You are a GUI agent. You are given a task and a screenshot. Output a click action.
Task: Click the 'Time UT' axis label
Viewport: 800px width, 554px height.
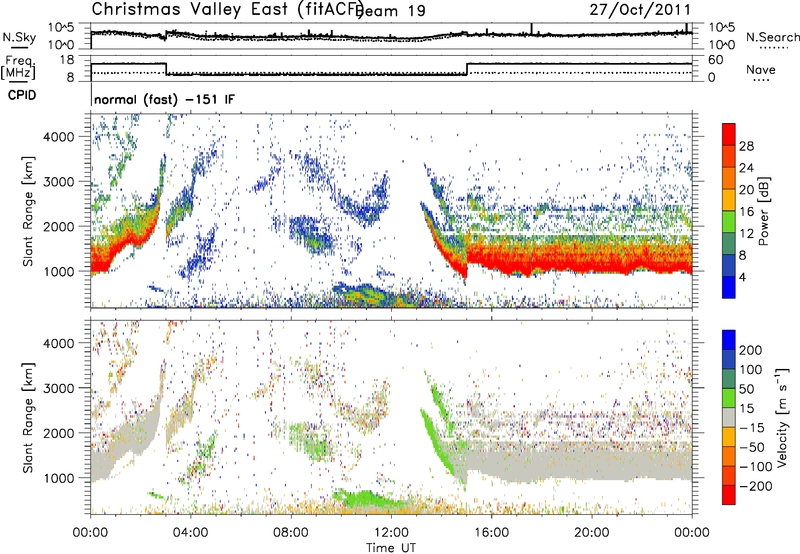pyautogui.click(x=391, y=547)
